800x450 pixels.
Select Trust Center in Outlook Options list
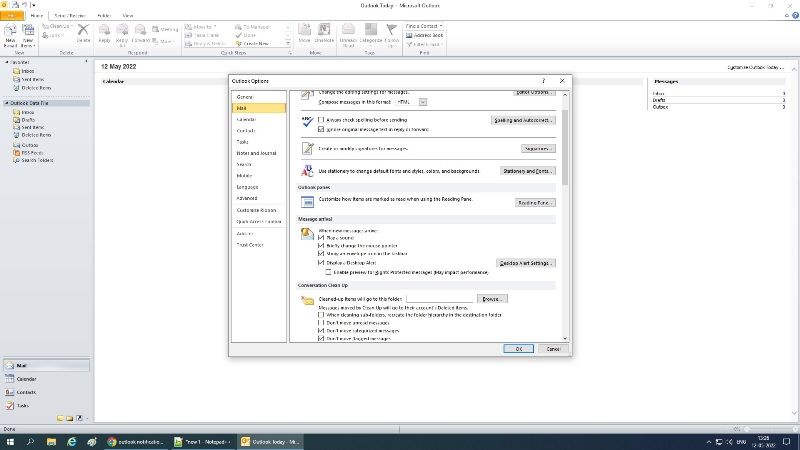pos(259,245)
